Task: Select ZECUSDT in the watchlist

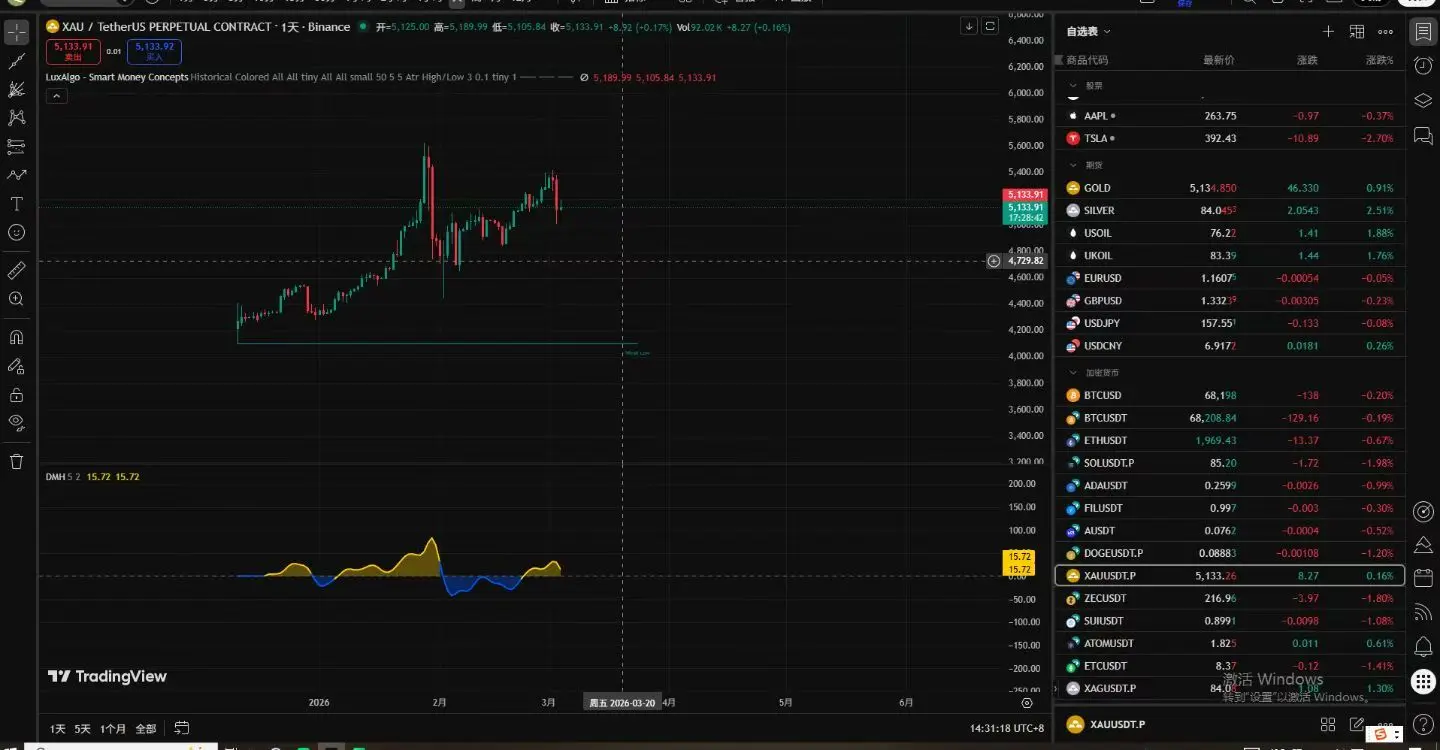Action: click(1230, 598)
